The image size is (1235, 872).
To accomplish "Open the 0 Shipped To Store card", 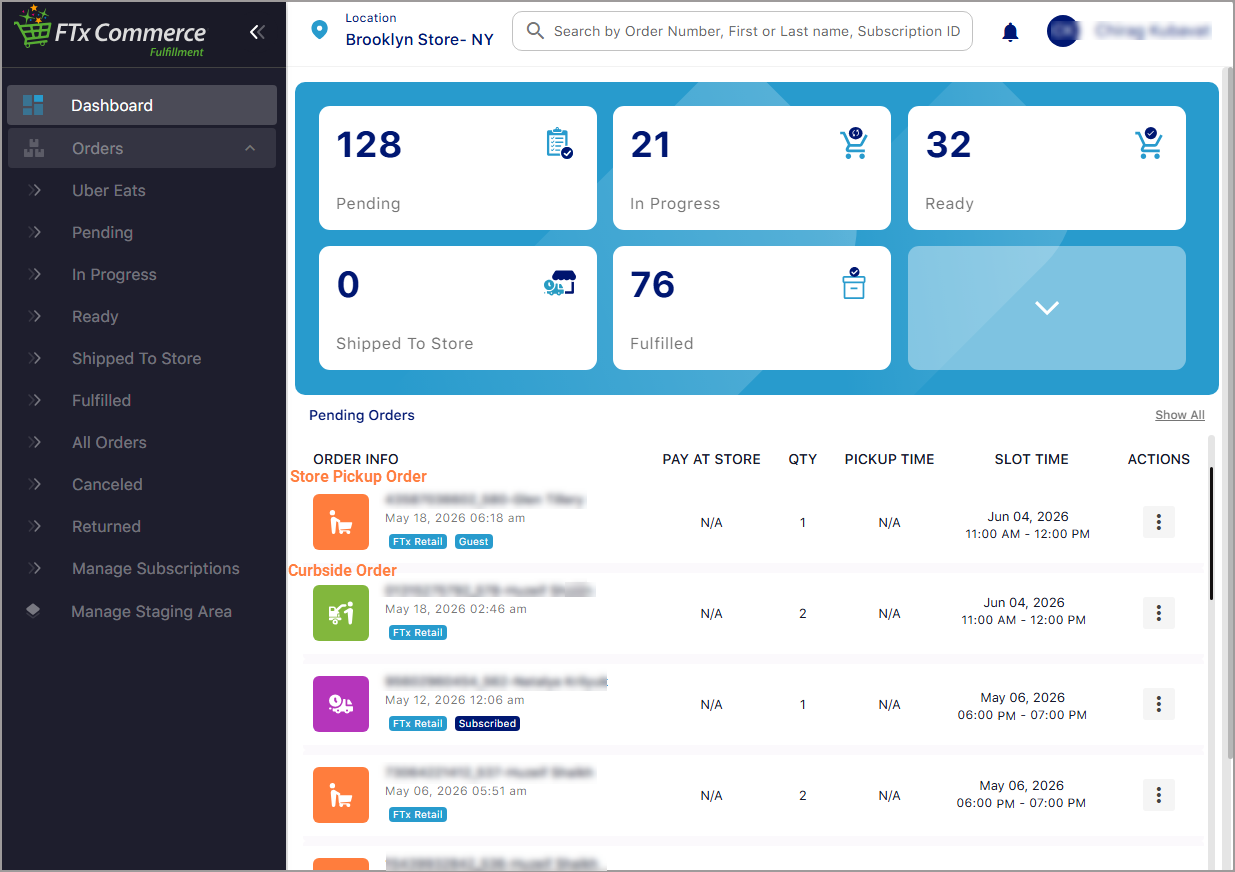I will click(x=458, y=308).
